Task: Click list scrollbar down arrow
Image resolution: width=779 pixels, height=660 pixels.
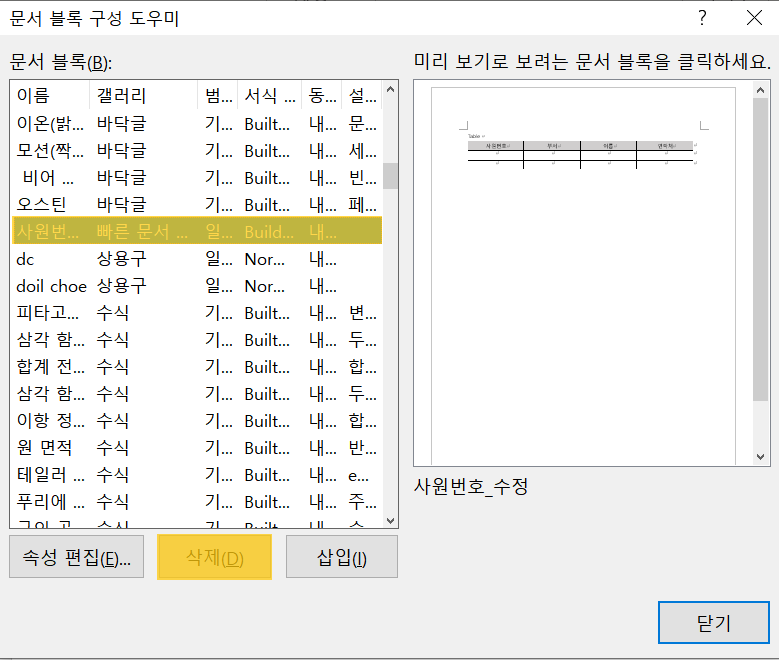Action: [x=390, y=520]
